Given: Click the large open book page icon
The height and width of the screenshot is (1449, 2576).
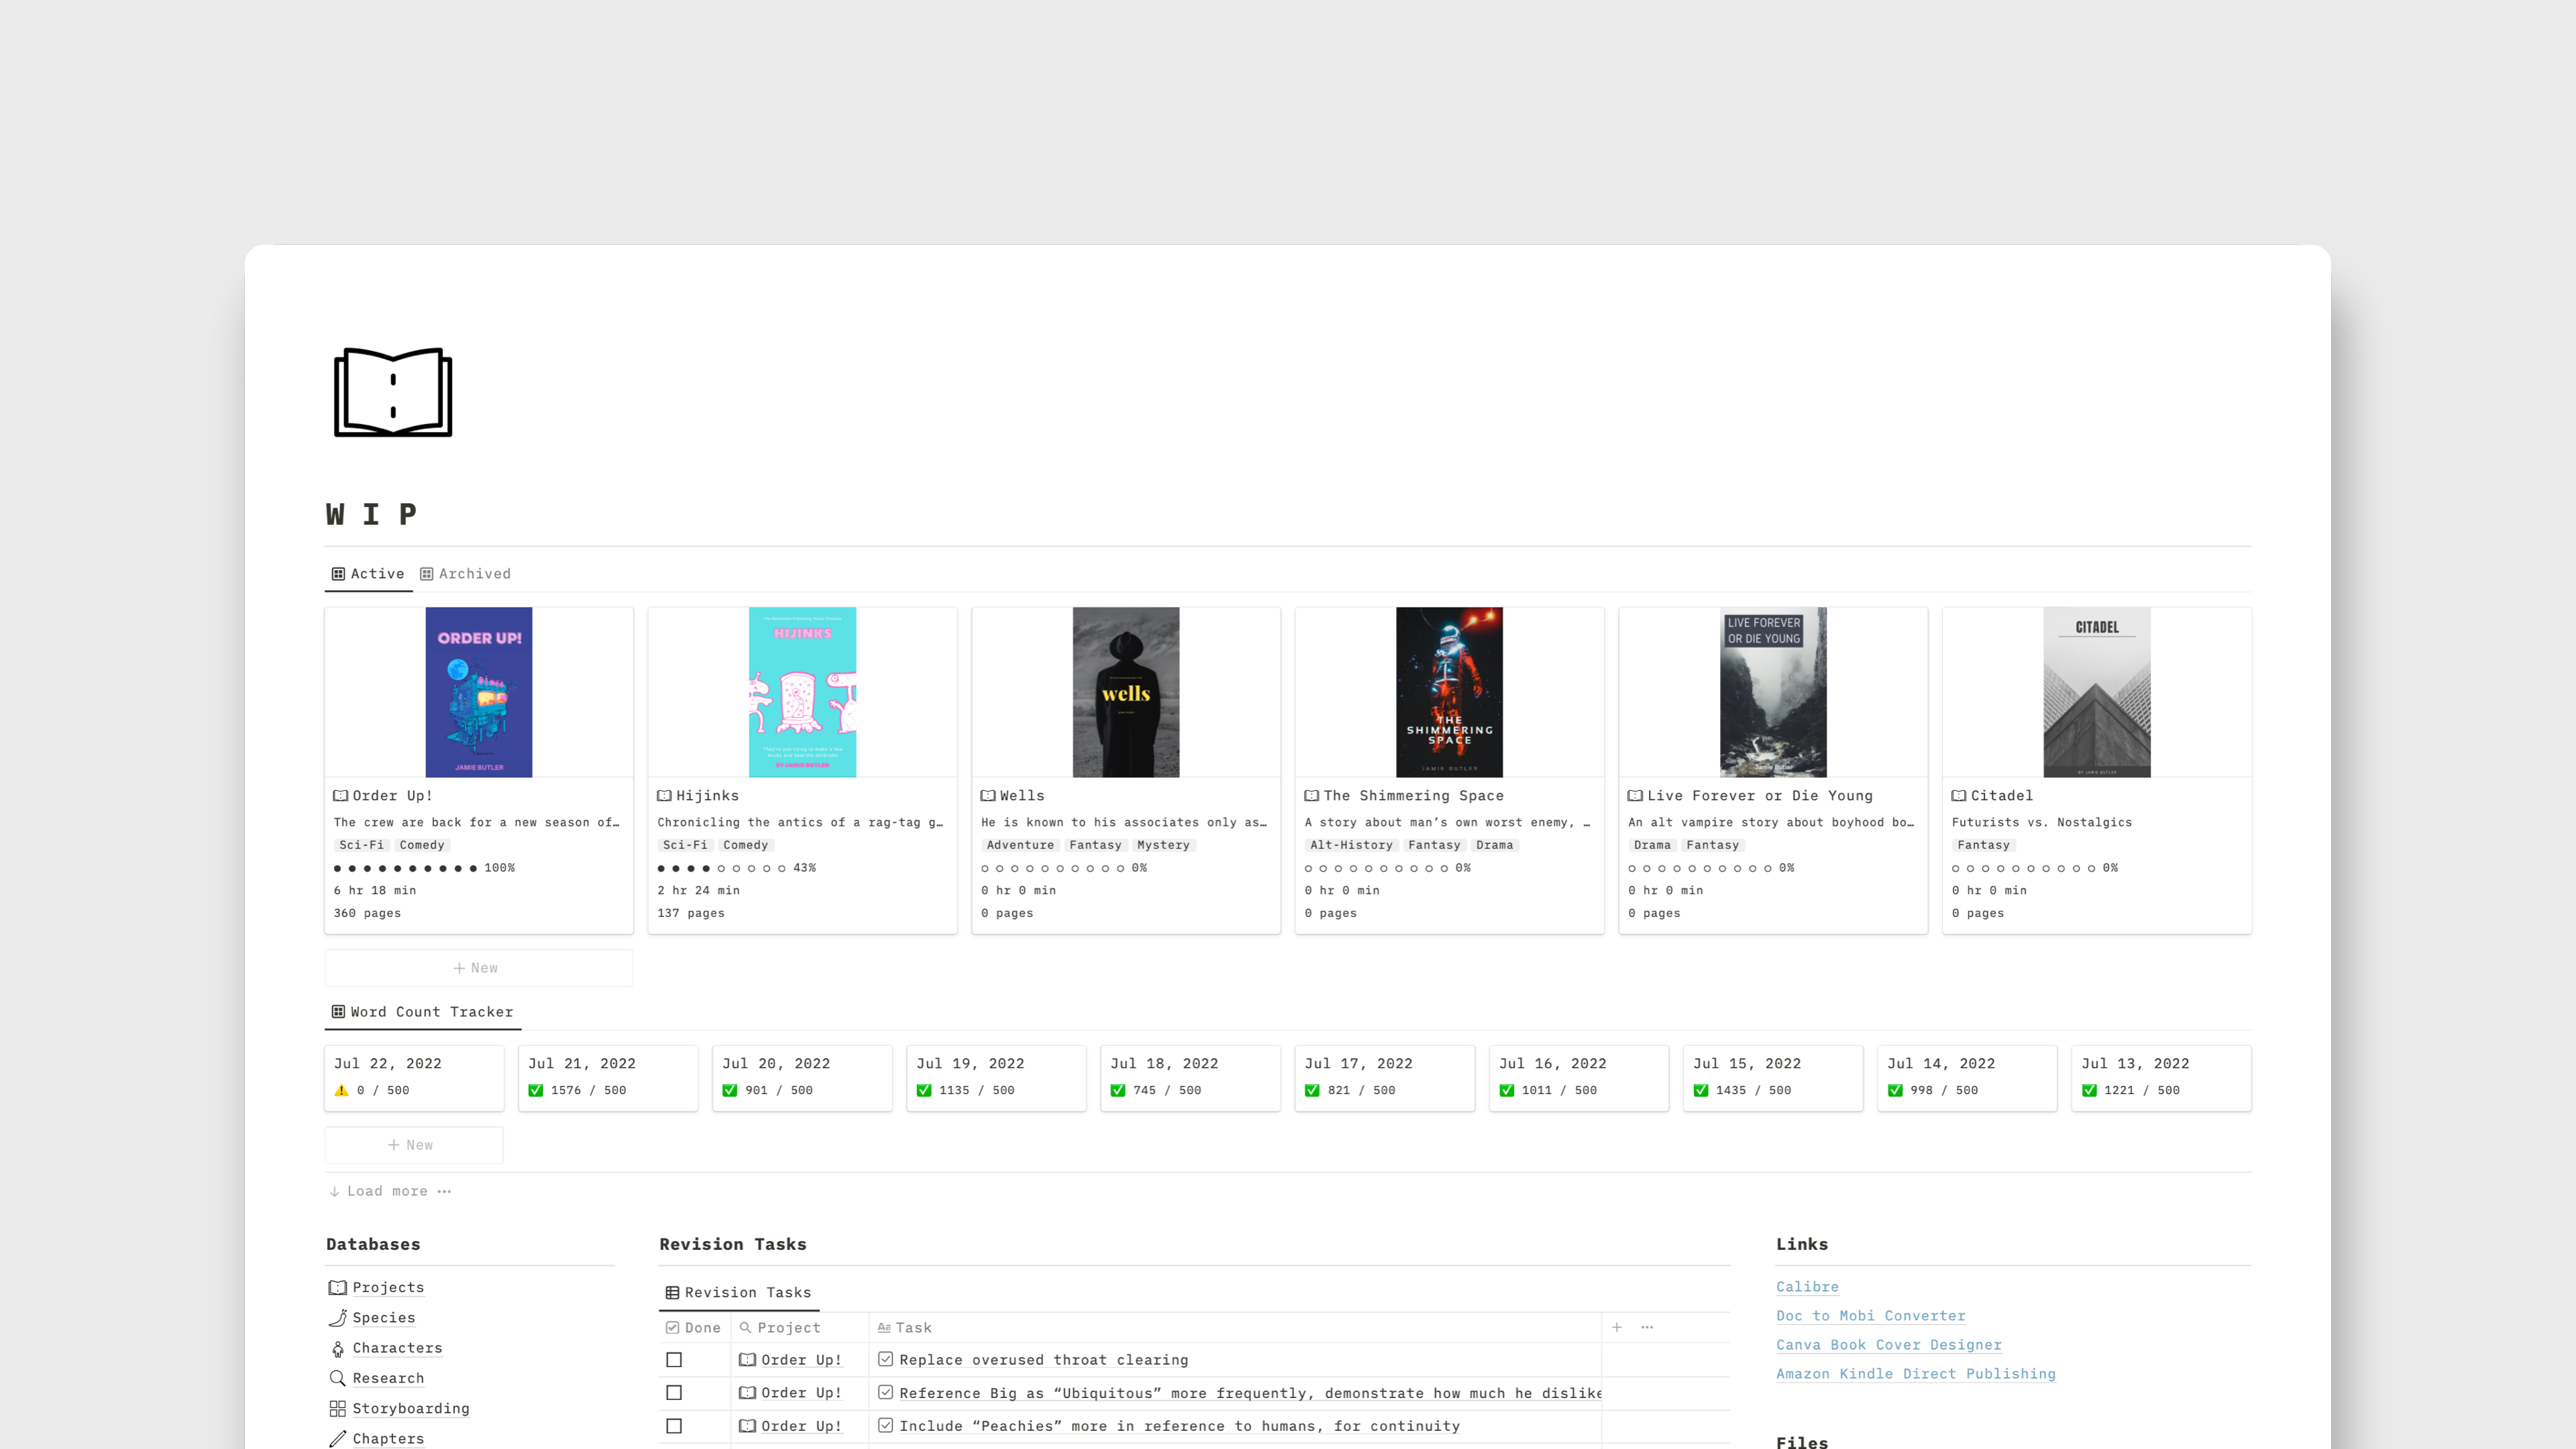Looking at the screenshot, I should point(393,392).
